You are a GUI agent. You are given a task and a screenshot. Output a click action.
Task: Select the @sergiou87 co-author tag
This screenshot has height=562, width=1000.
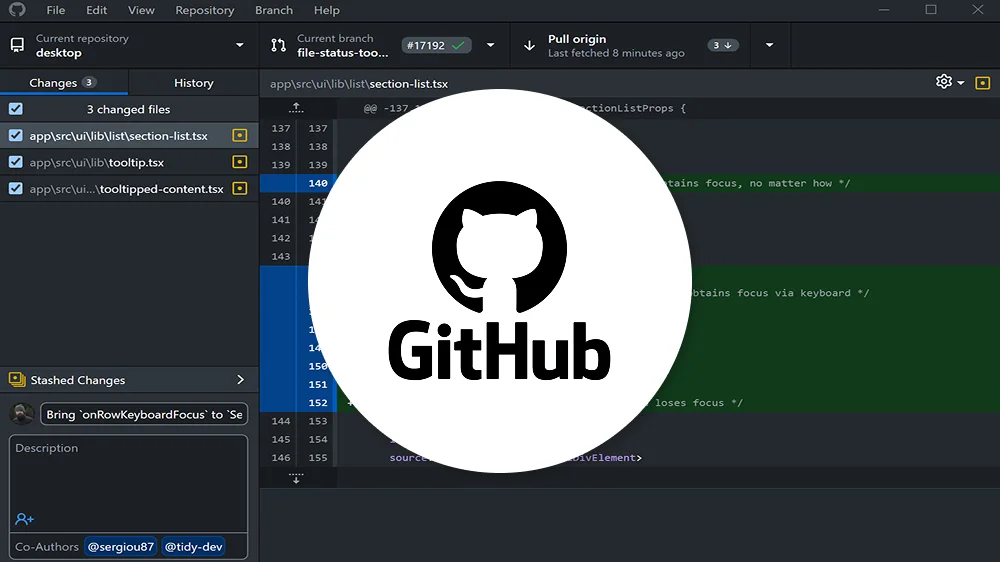click(121, 547)
